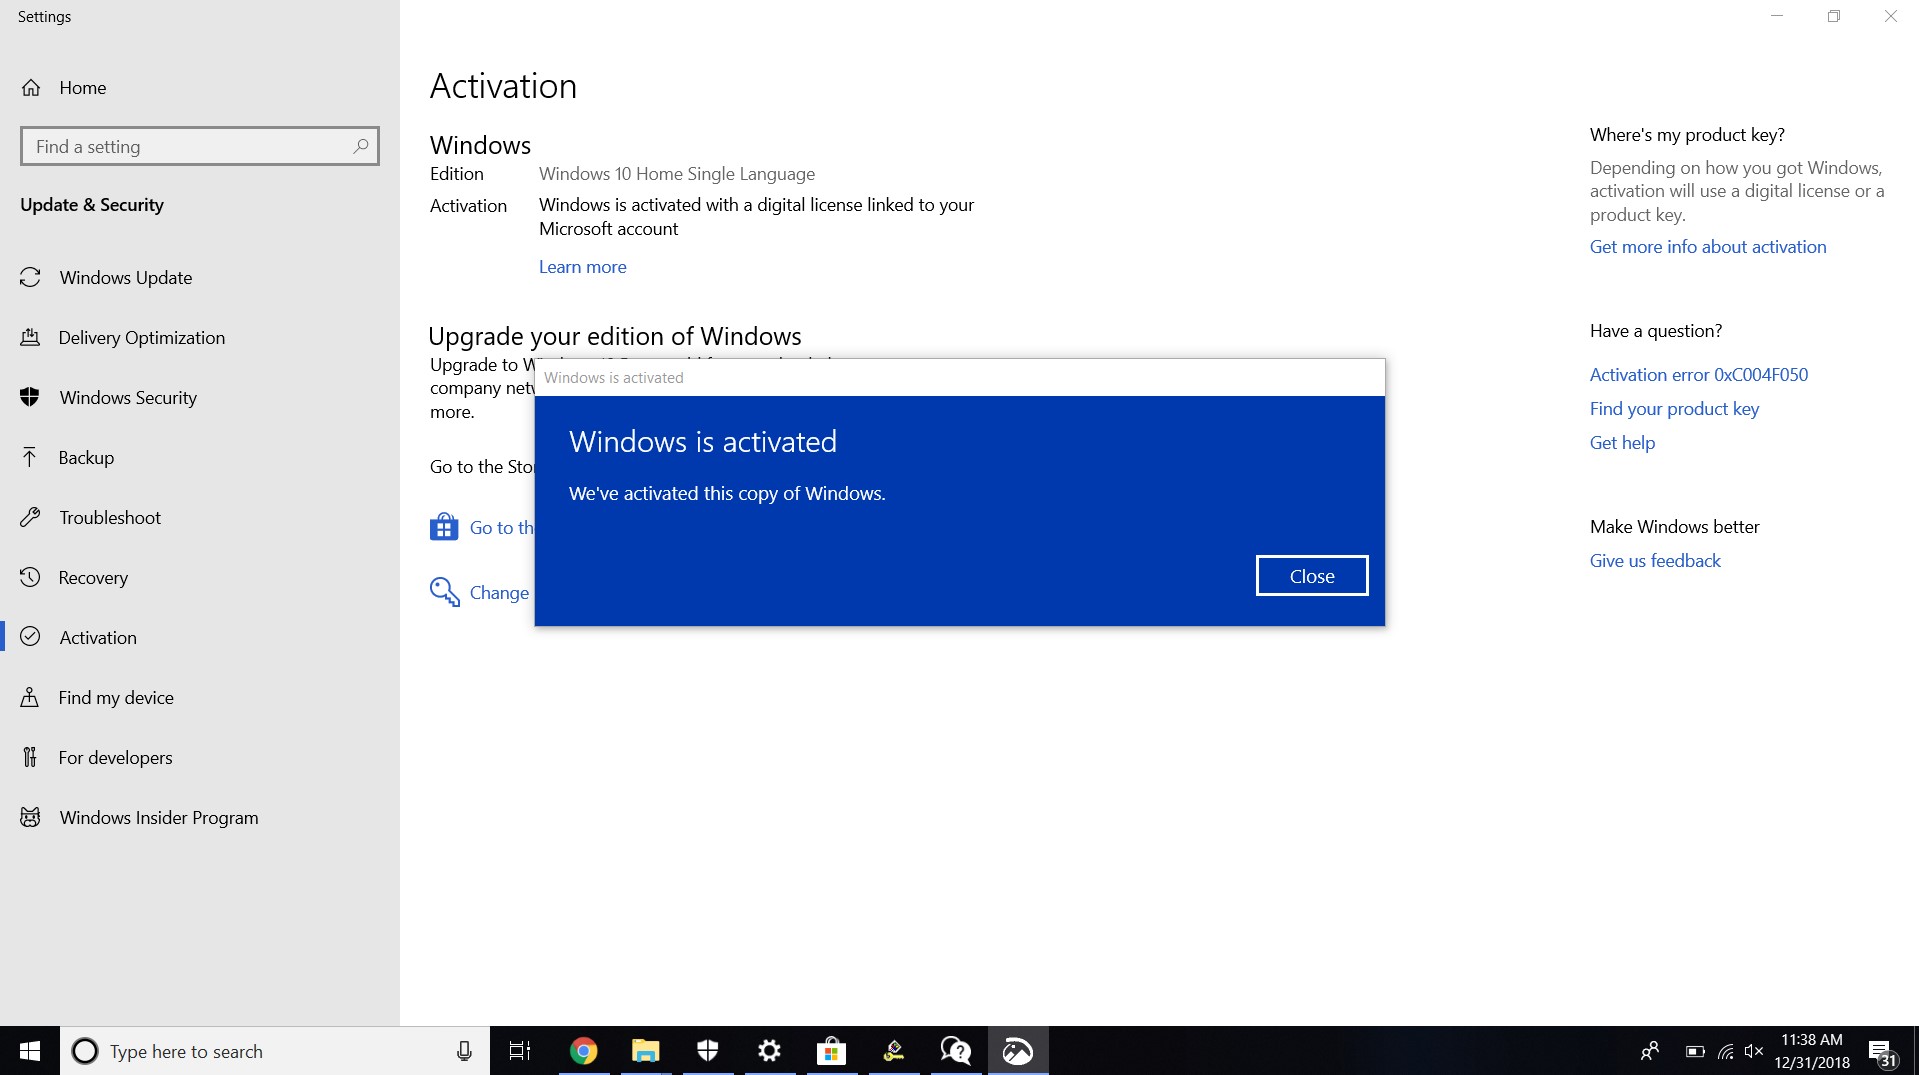Select Delivery Optimization in the sidebar

pyautogui.click(x=200, y=337)
